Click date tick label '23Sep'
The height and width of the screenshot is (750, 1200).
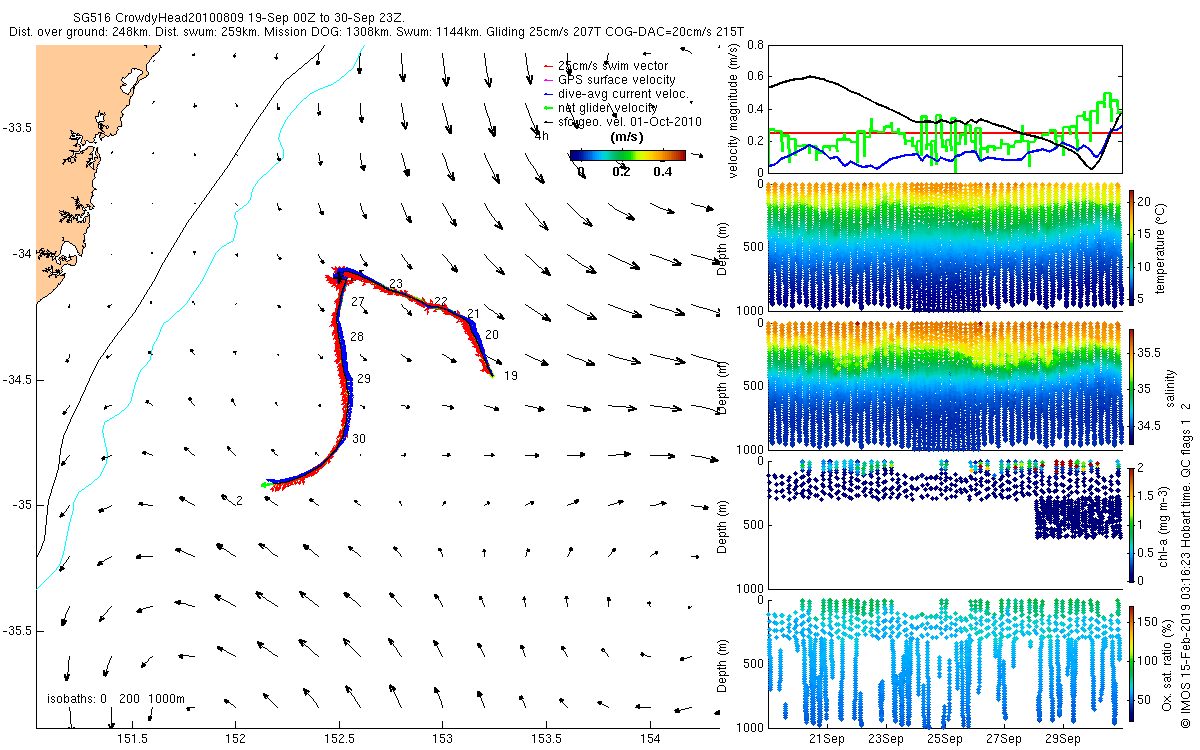(886, 739)
